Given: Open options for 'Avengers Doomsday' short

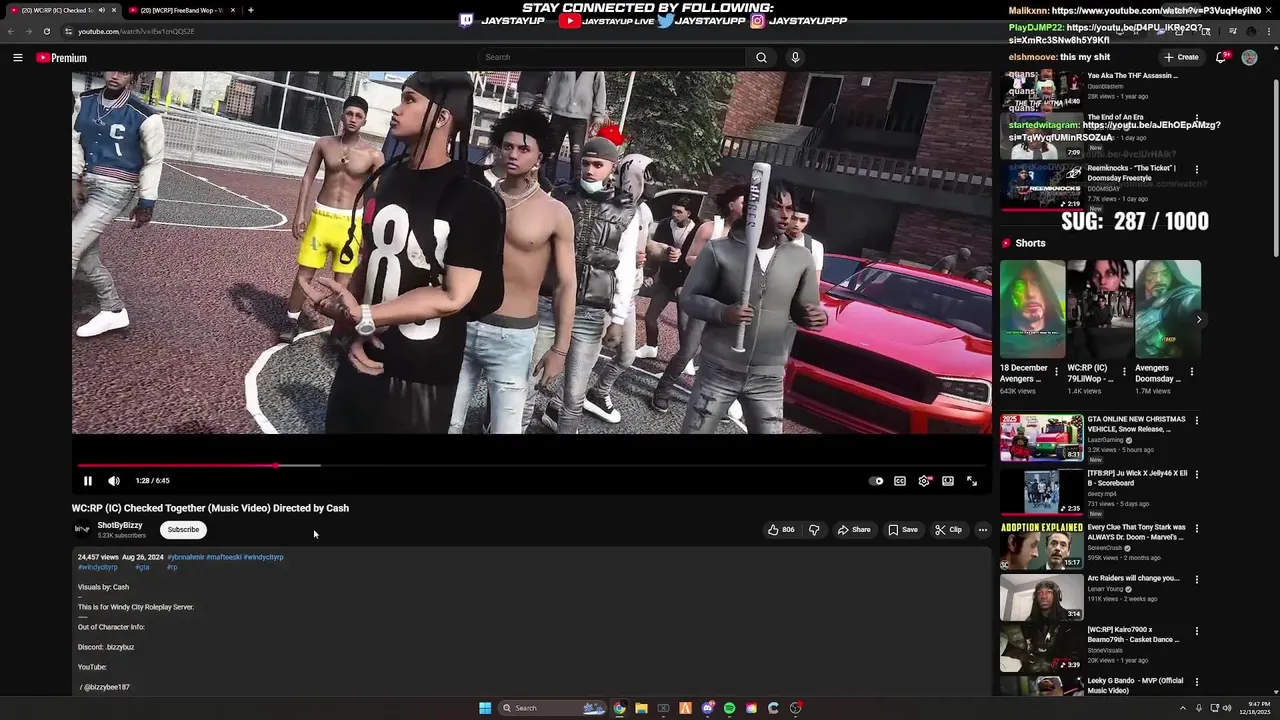Looking at the screenshot, I should click(x=1191, y=371).
